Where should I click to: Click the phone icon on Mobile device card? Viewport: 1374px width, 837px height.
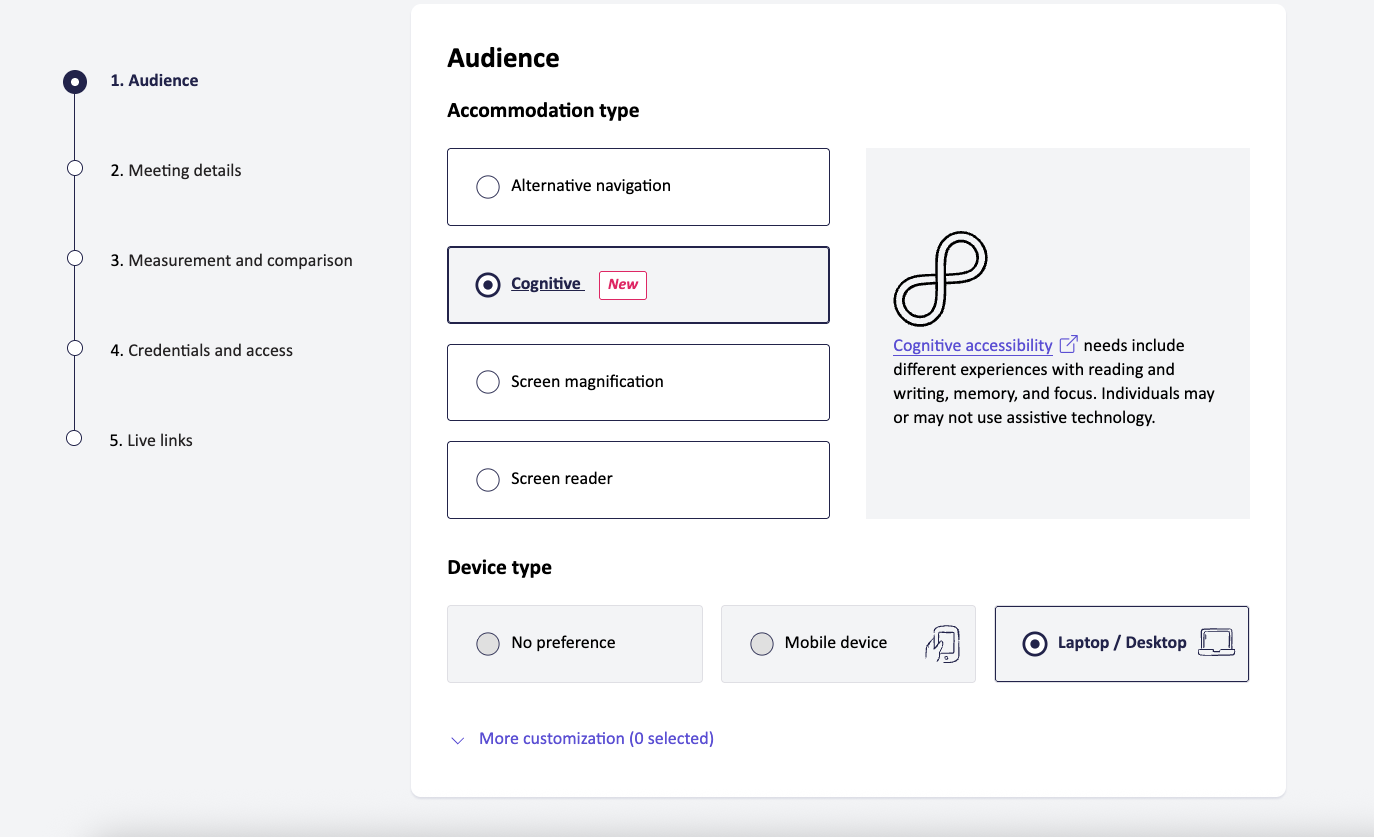click(941, 644)
